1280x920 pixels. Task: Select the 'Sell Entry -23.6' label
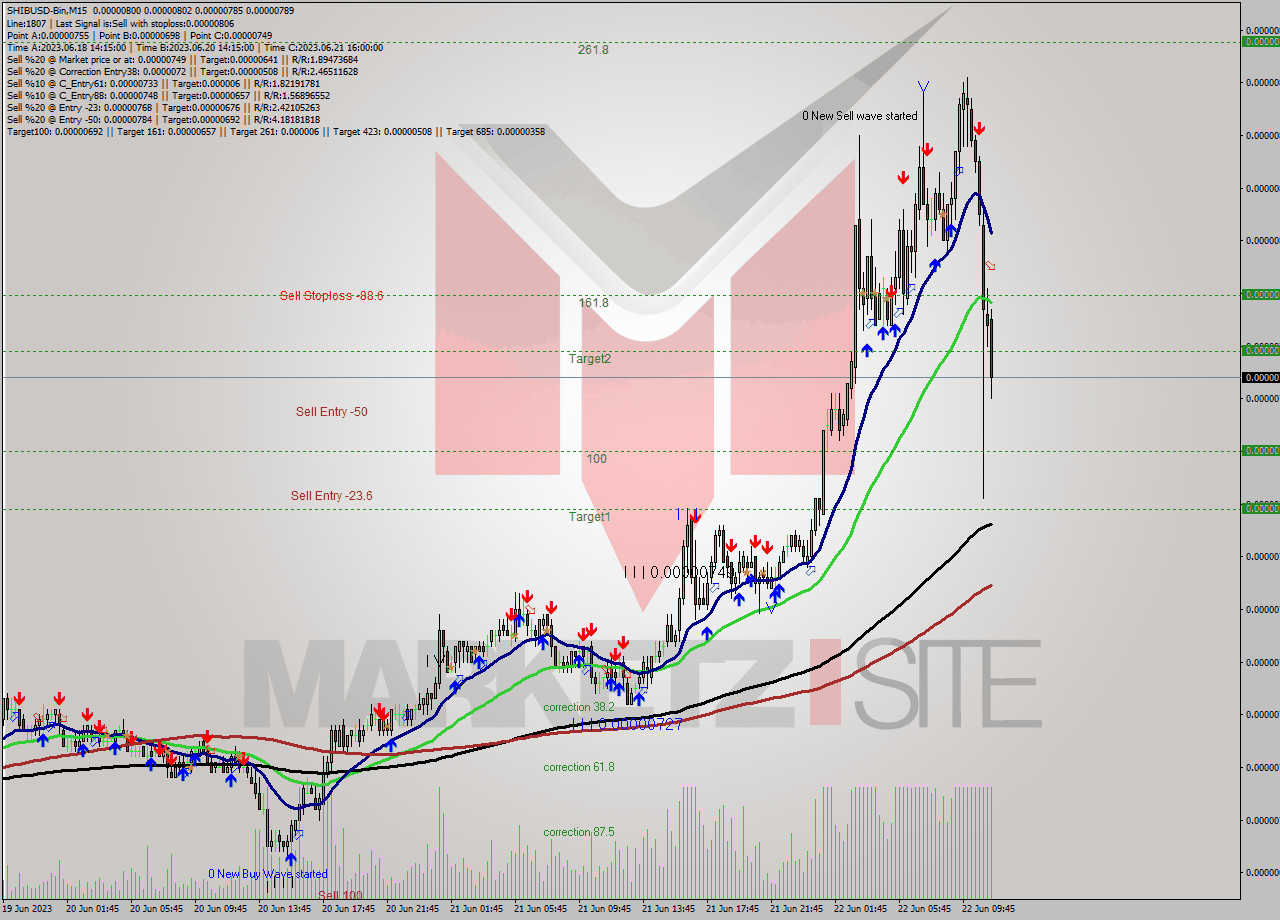coord(331,496)
